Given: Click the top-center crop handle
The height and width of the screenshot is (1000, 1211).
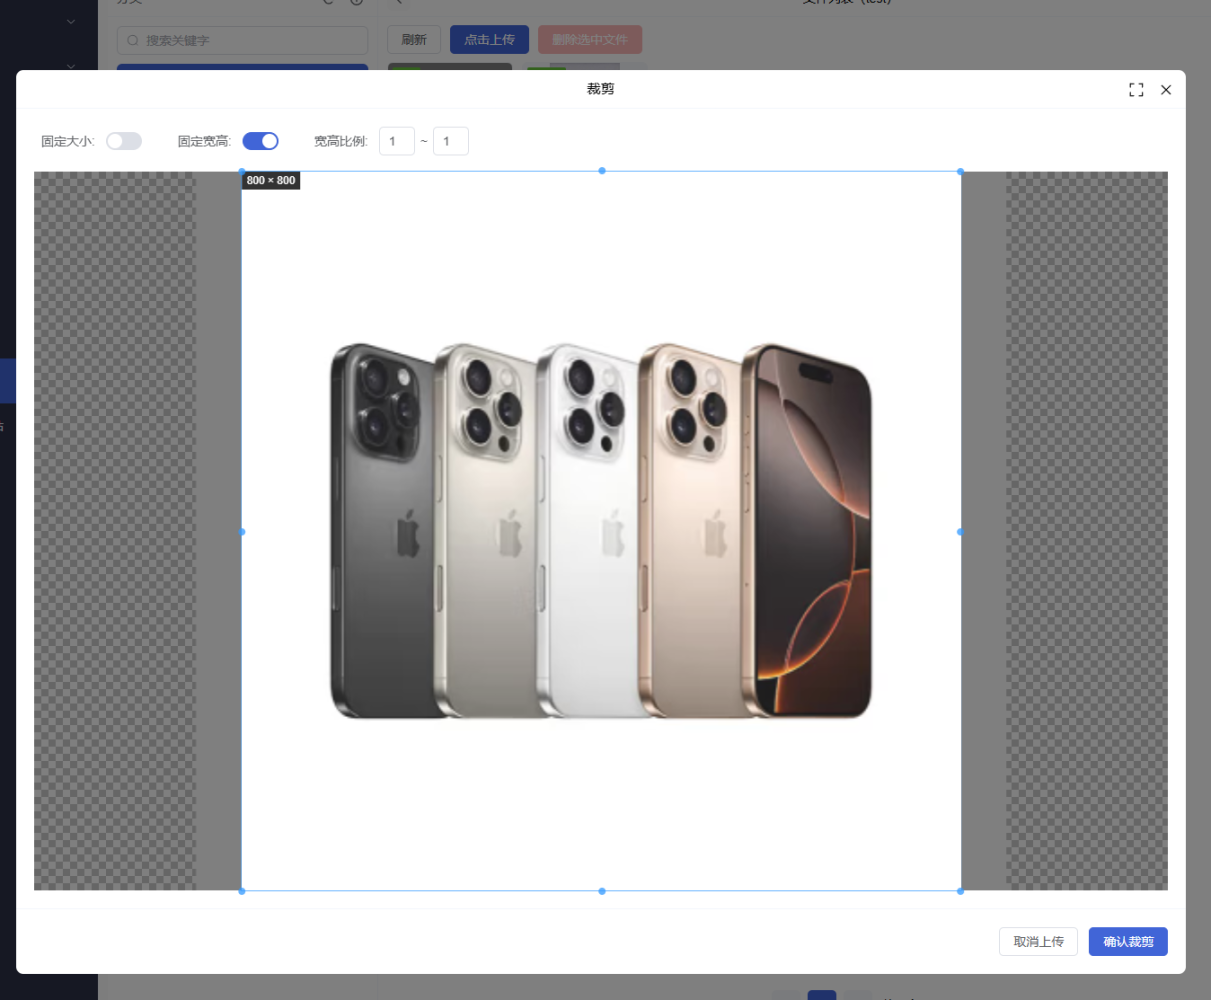Looking at the screenshot, I should coord(602,171).
